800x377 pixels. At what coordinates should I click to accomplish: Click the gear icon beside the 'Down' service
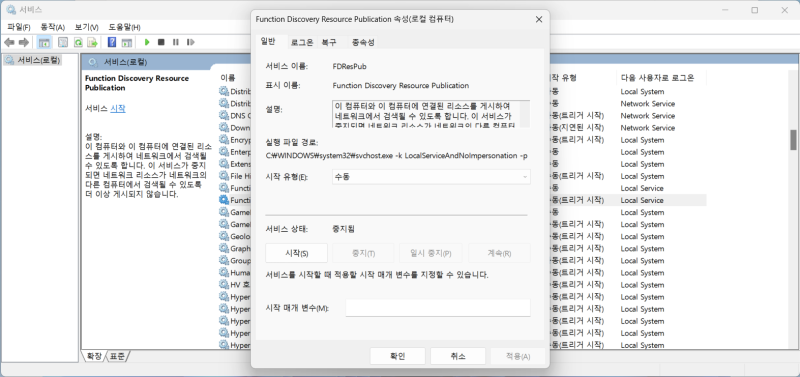click(x=223, y=128)
